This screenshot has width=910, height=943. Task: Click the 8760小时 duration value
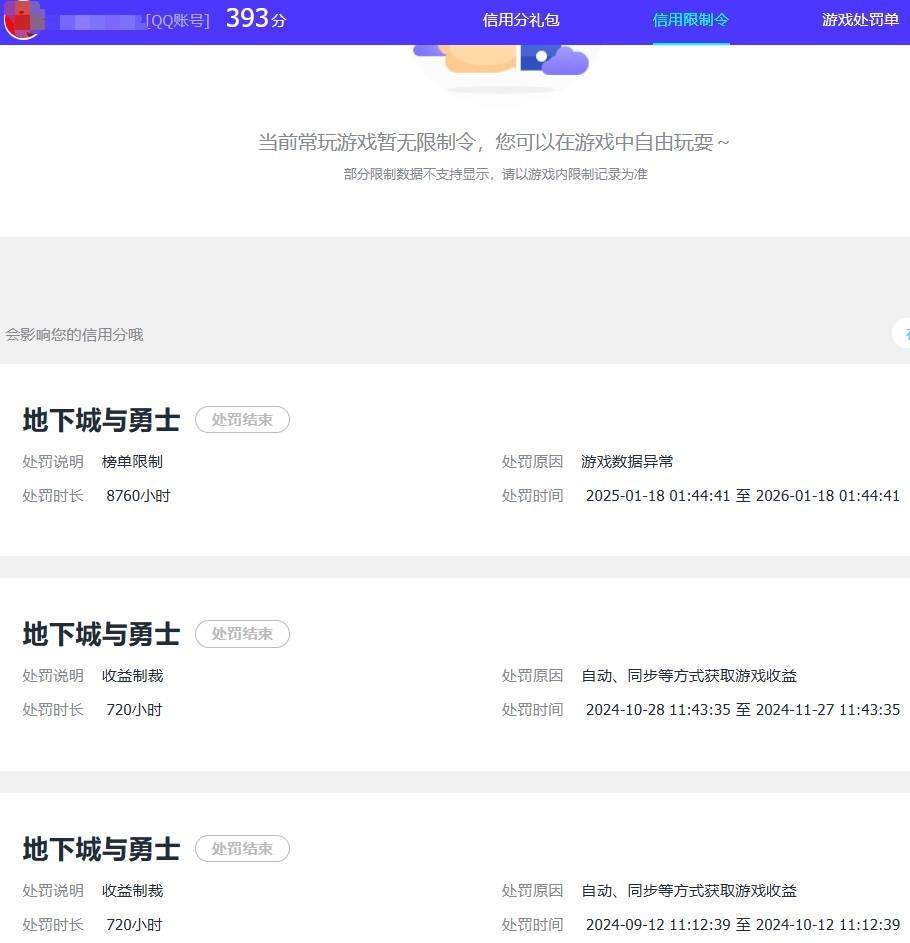[138, 496]
